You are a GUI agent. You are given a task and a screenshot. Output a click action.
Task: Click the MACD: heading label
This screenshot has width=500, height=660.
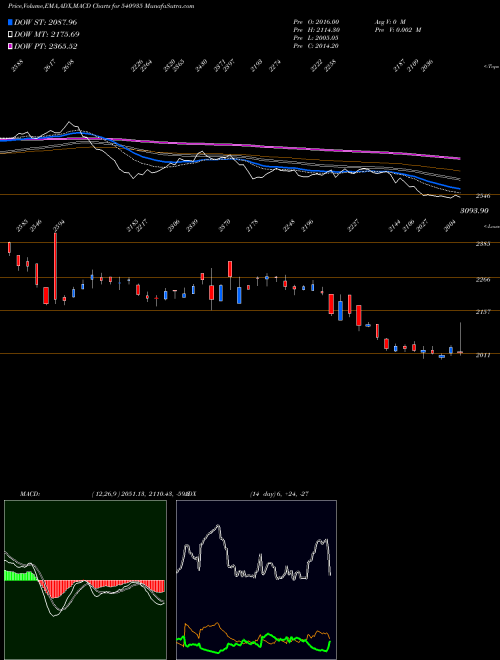pos(29,494)
